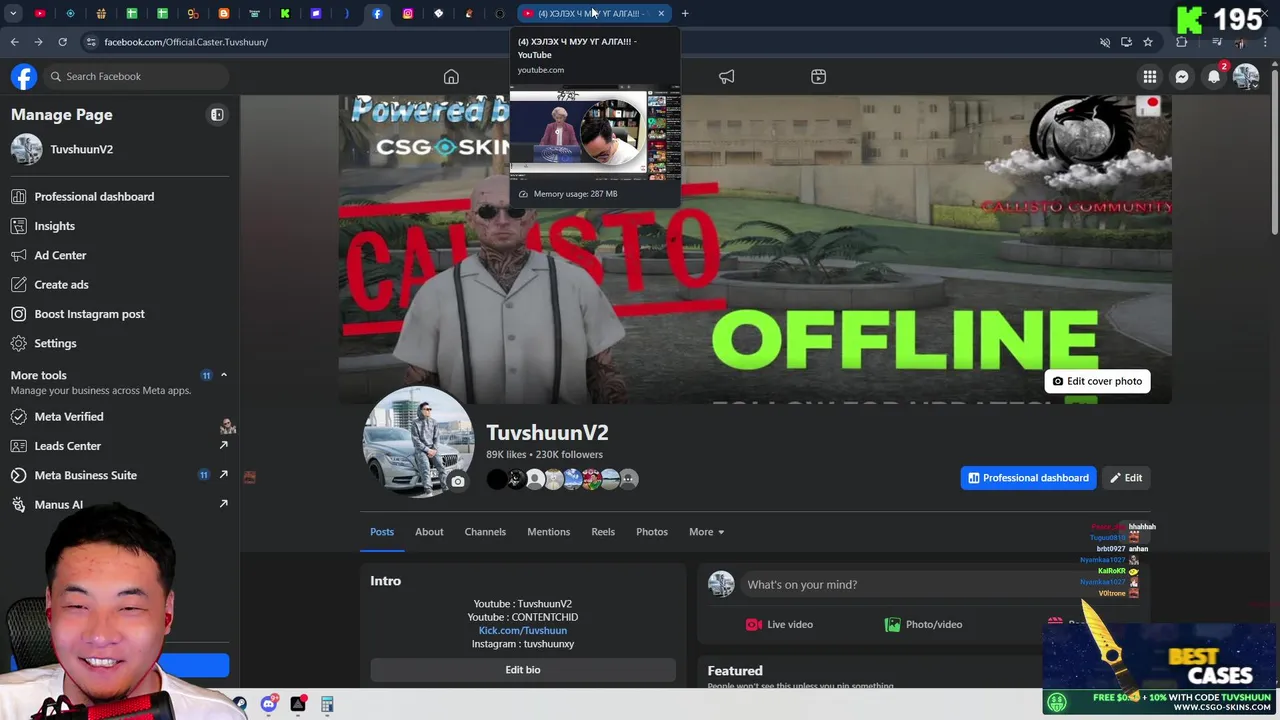
Task: Go back with the browser back arrow
Action: (x=14, y=42)
